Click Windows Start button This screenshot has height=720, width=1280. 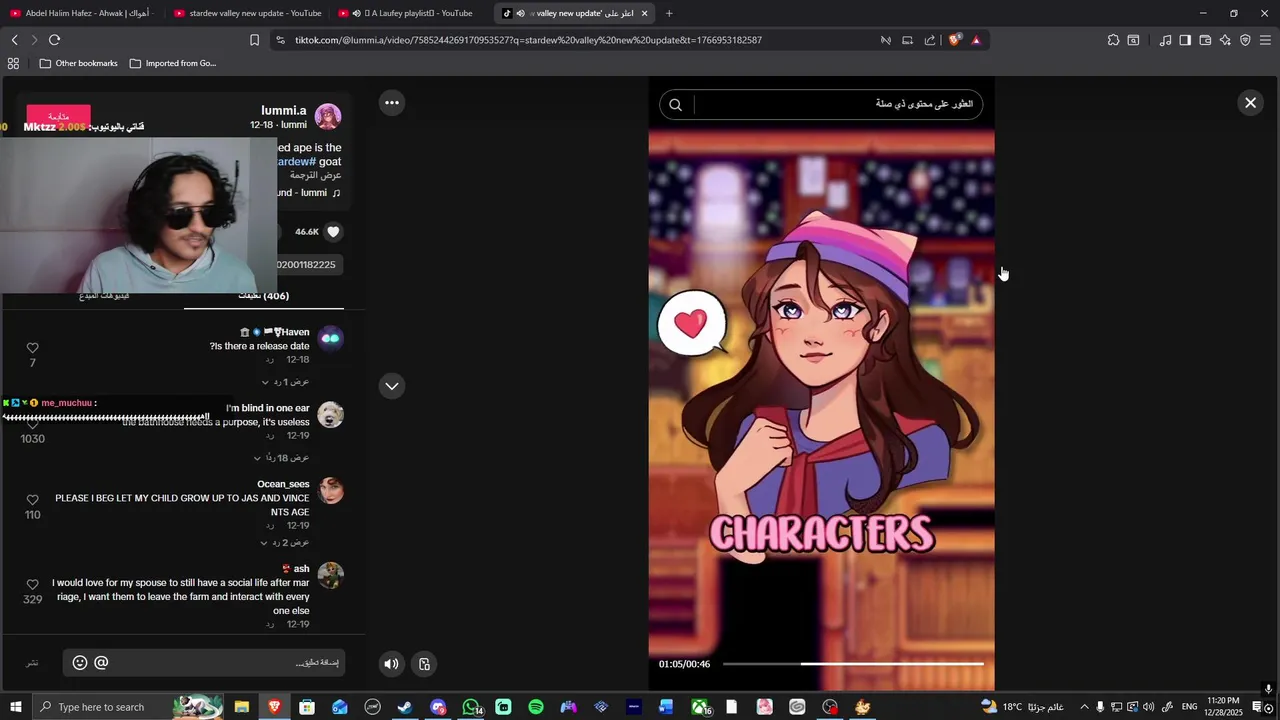pos(15,707)
